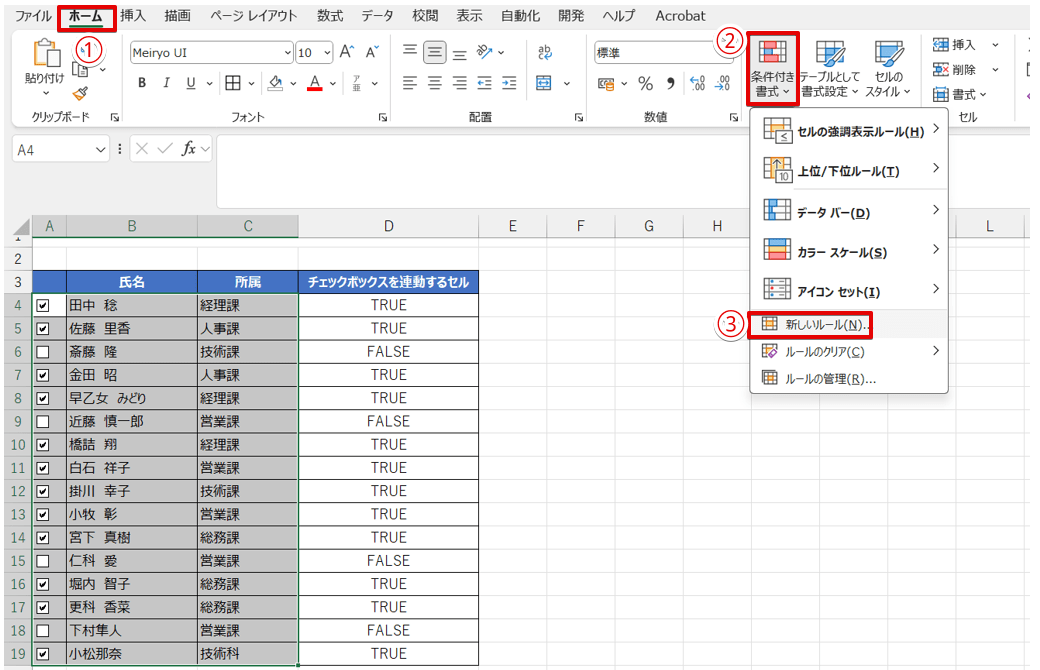Click the insert function fx icon

[x=189, y=149]
